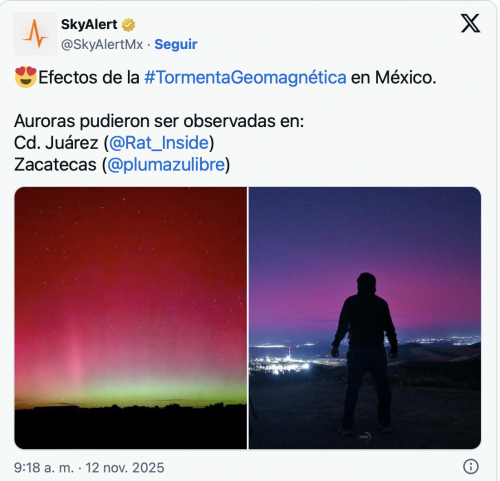The image size is (500, 481).
Task: Click the heart-eyes emoji
Action: pos(26,77)
